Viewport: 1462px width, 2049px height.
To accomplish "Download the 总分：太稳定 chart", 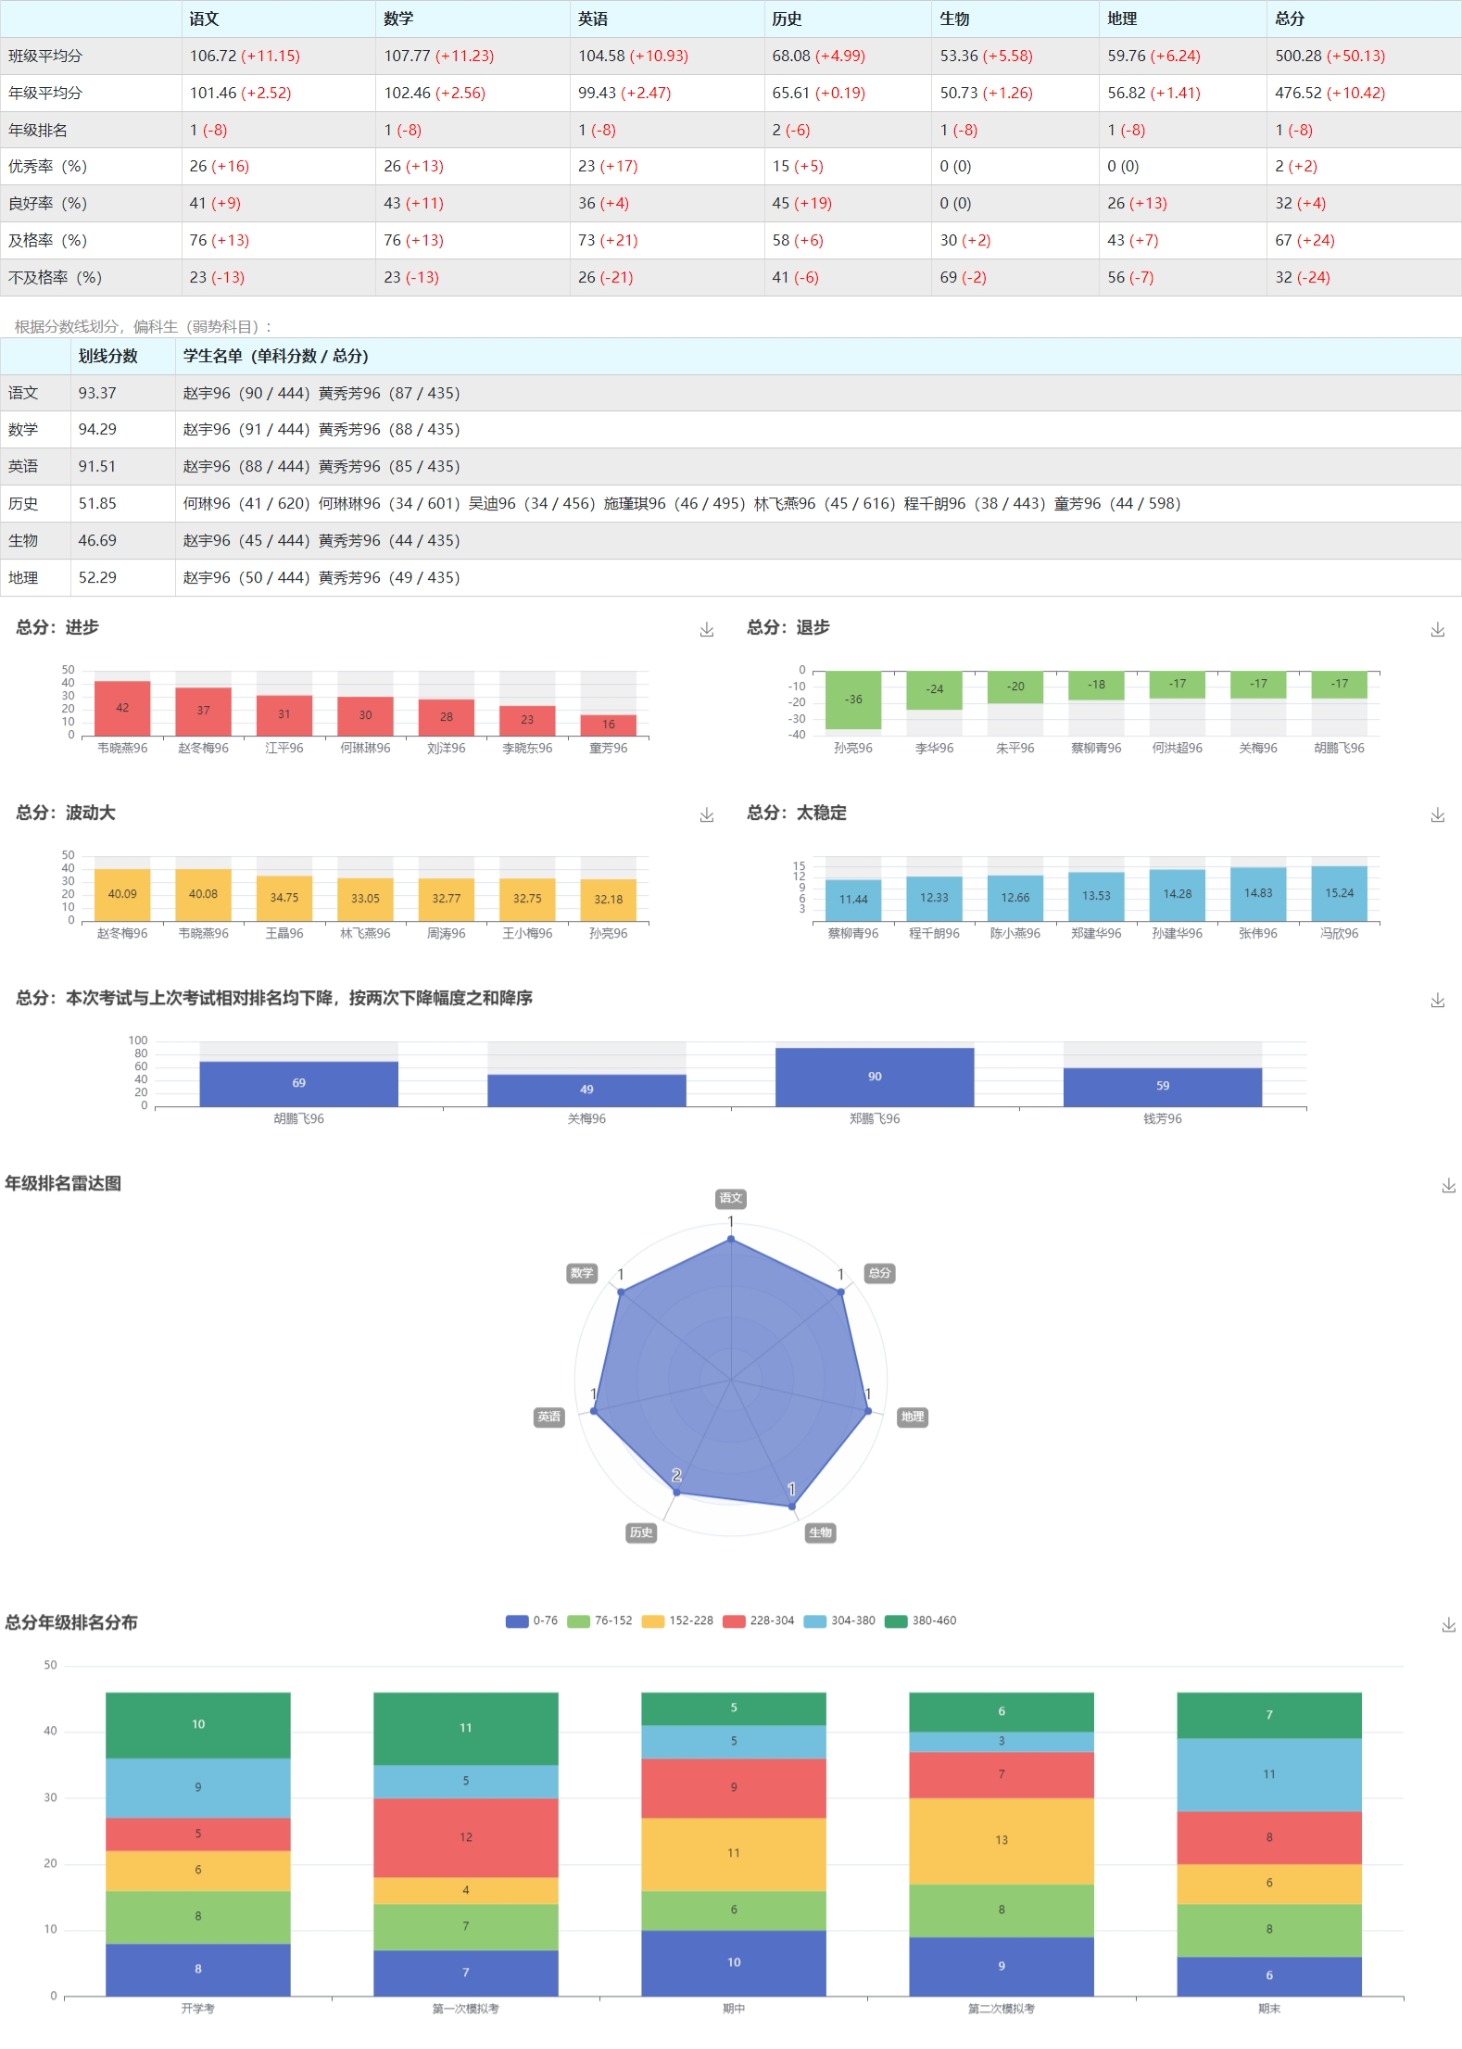I will (x=1438, y=814).
